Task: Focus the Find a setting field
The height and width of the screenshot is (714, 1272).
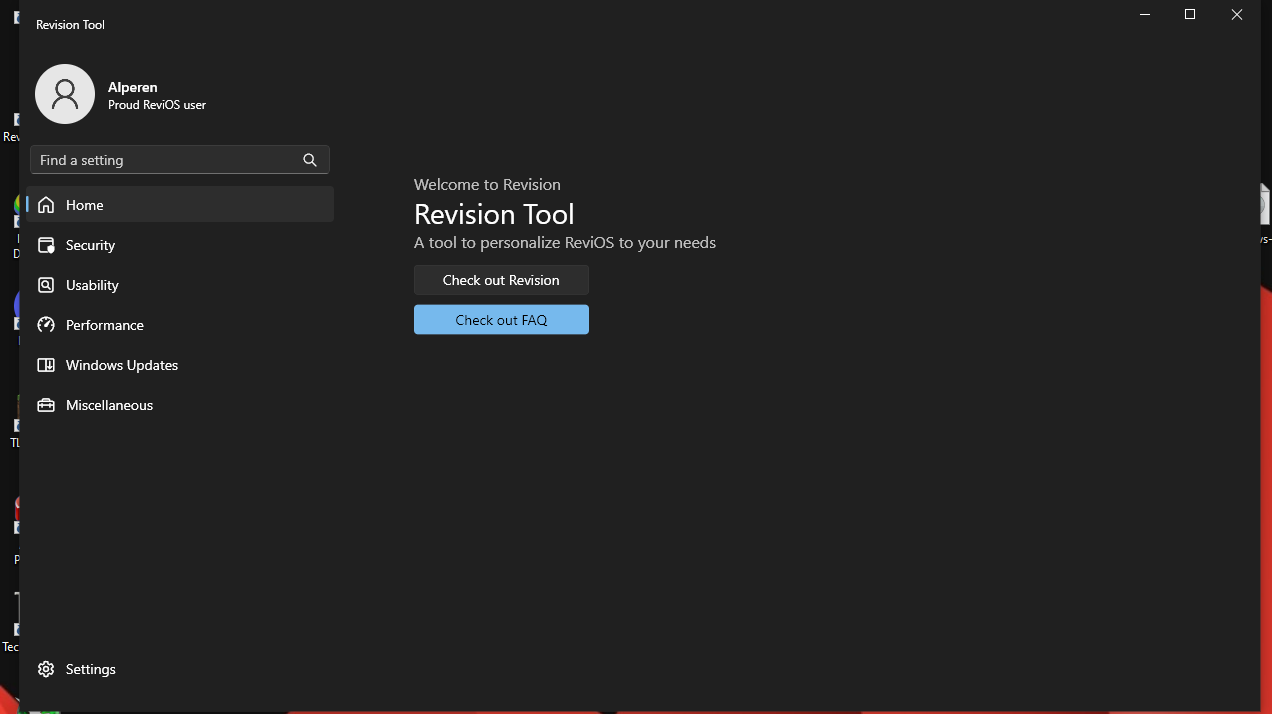Action: coord(180,160)
